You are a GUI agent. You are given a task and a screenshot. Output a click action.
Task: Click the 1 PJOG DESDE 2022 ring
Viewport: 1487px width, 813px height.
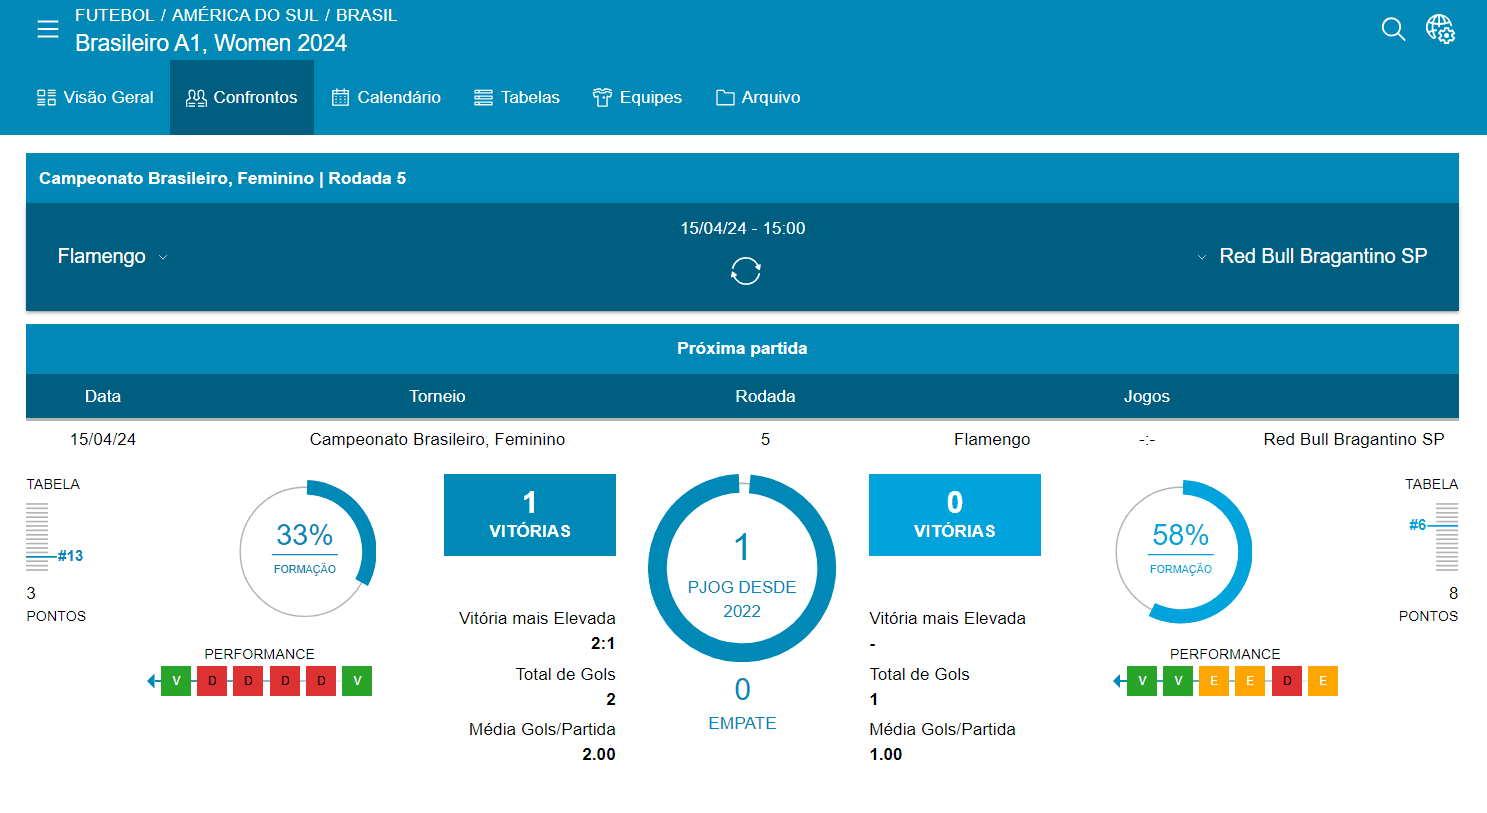coord(742,568)
